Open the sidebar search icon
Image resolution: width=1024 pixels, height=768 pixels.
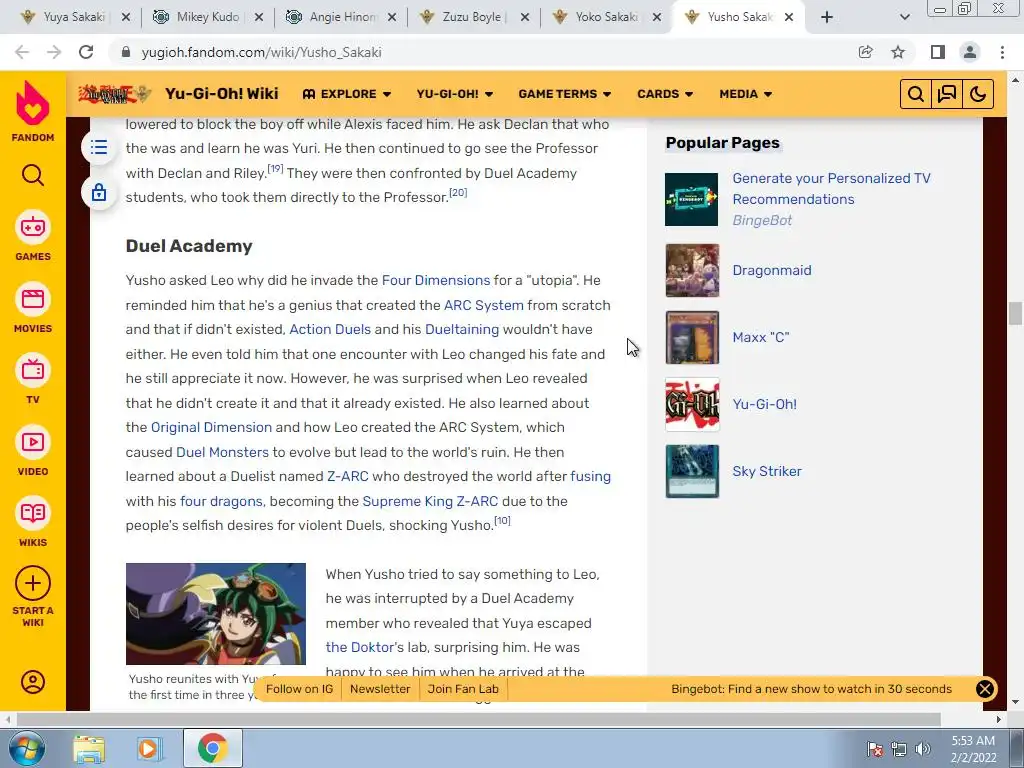point(33,175)
